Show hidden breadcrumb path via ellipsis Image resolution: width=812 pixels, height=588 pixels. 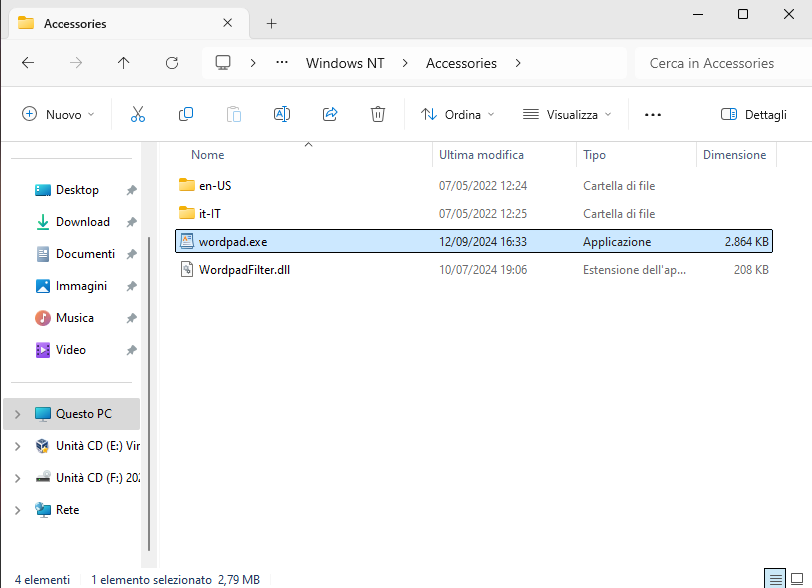pyautogui.click(x=282, y=63)
